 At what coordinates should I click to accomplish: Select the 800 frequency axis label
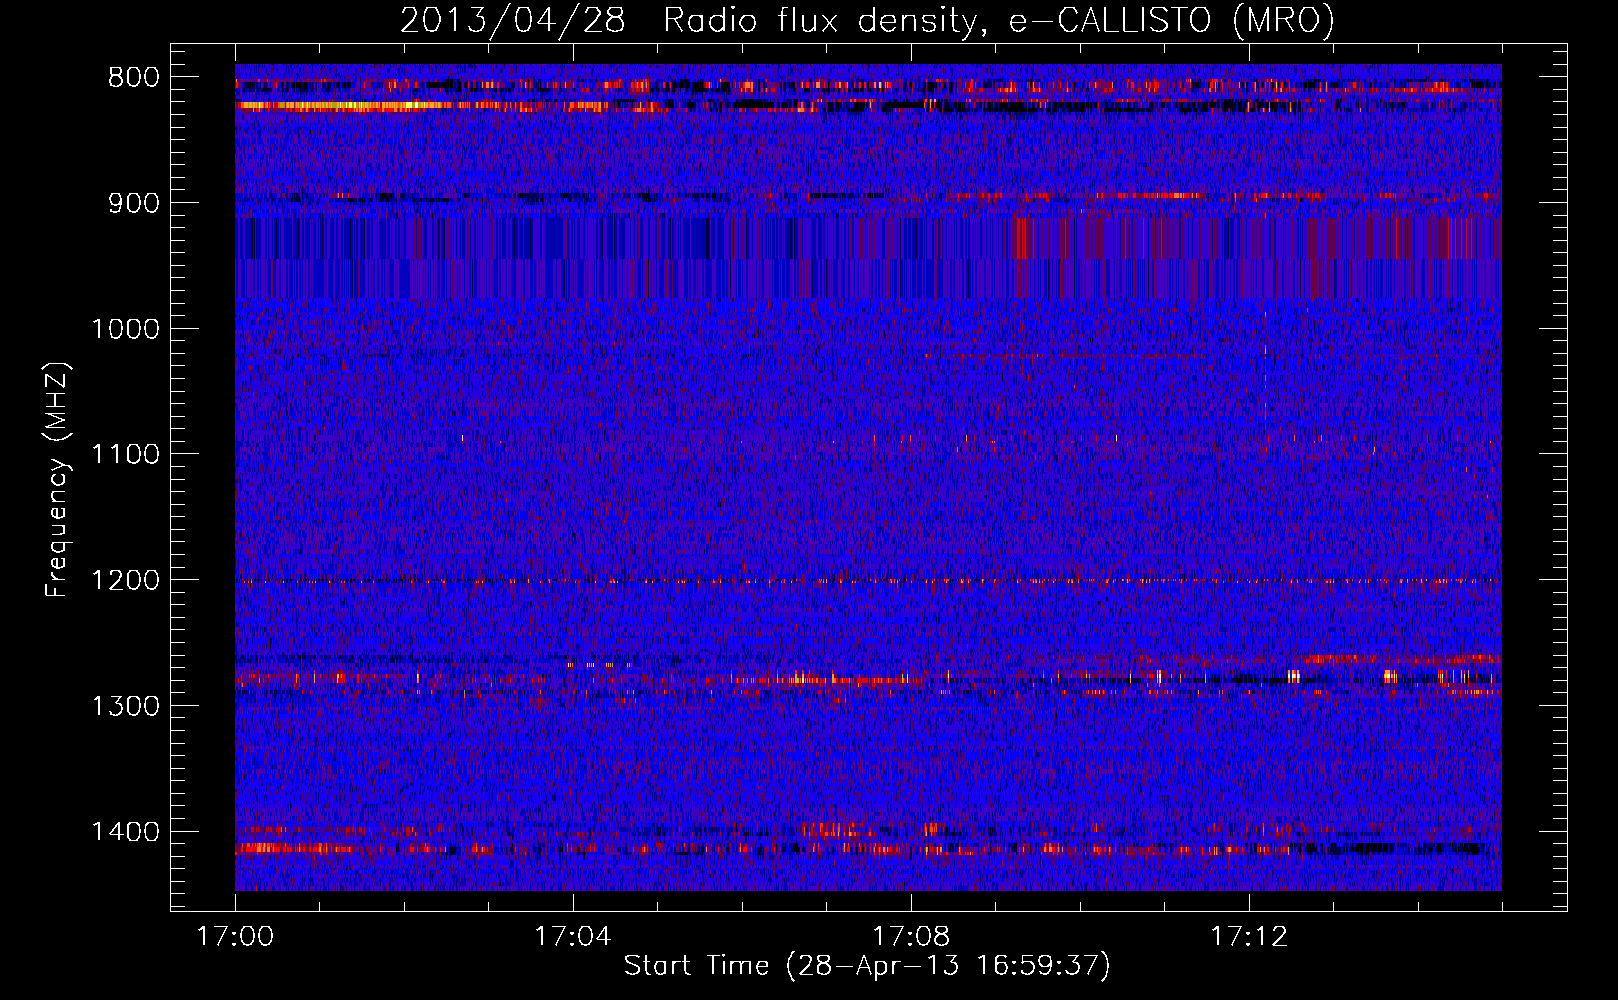click(x=133, y=78)
